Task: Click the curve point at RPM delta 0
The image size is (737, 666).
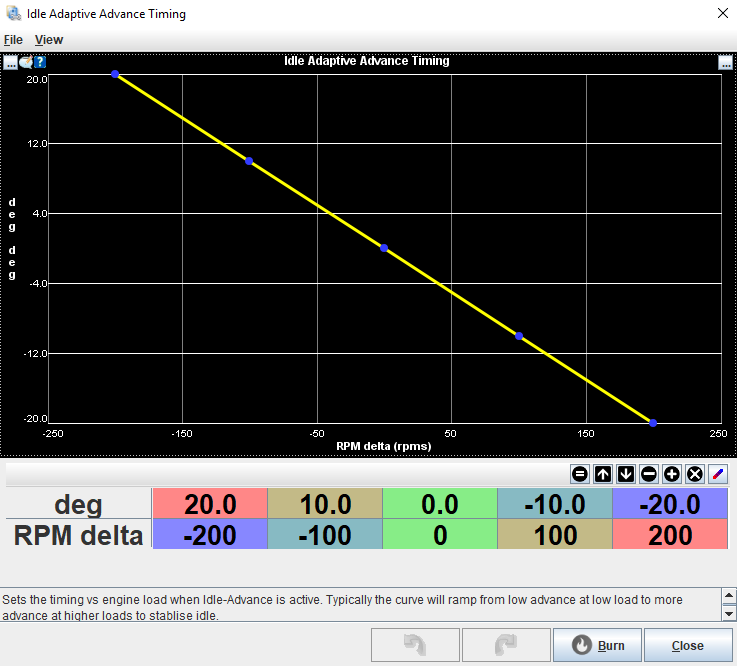Action: coord(384,248)
